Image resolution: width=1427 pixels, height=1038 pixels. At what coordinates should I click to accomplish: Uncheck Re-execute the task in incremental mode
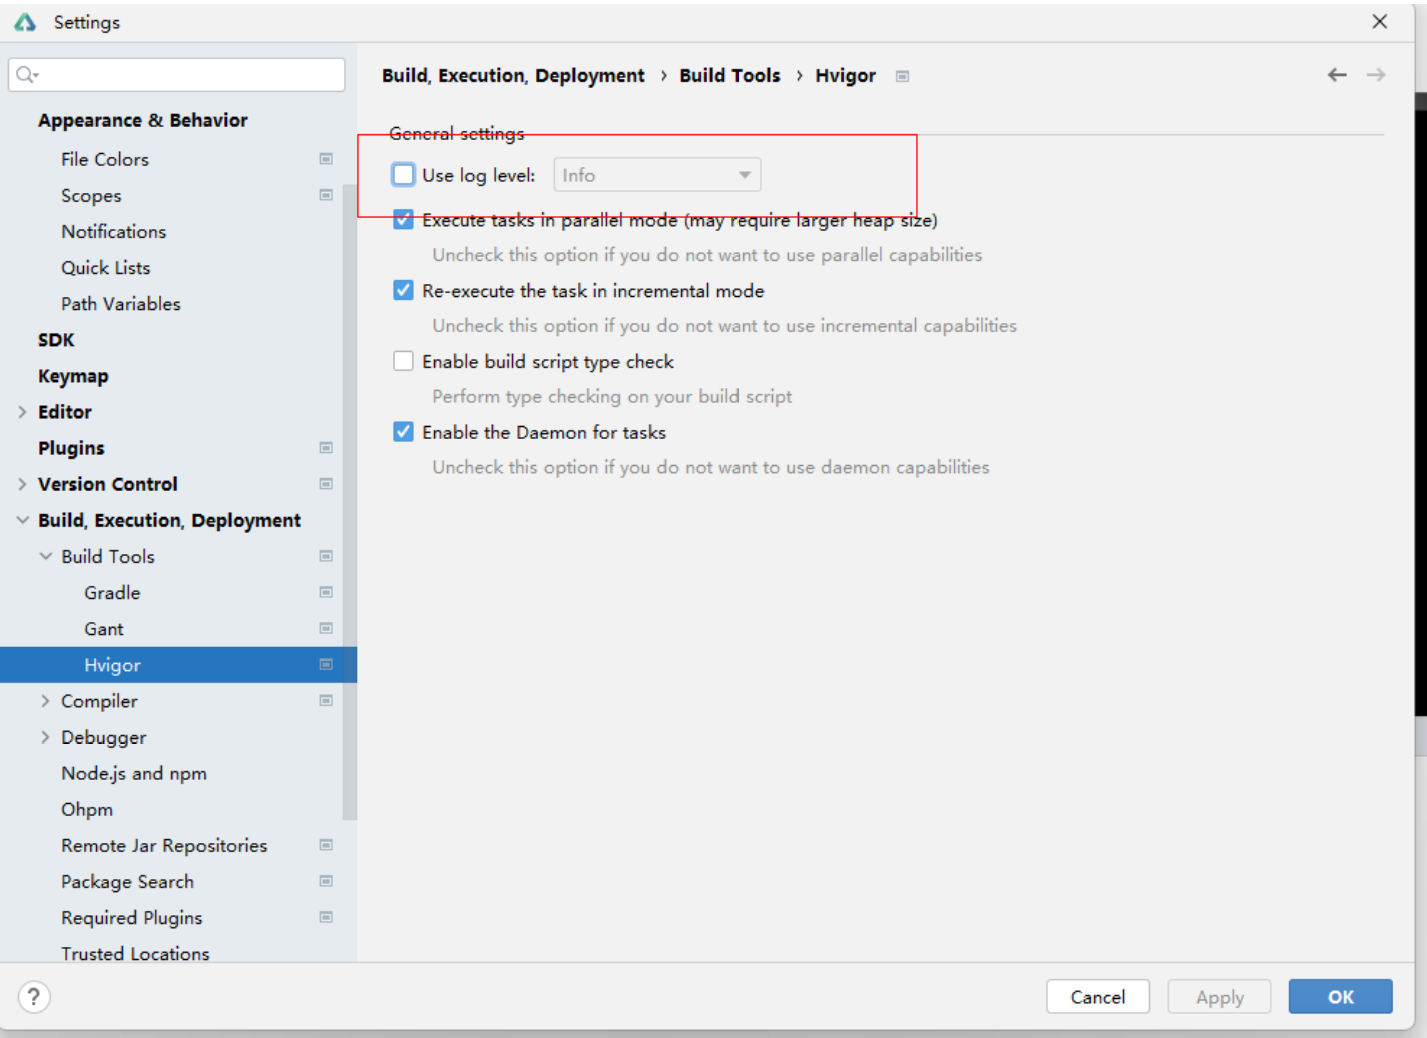[x=403, y=291]
